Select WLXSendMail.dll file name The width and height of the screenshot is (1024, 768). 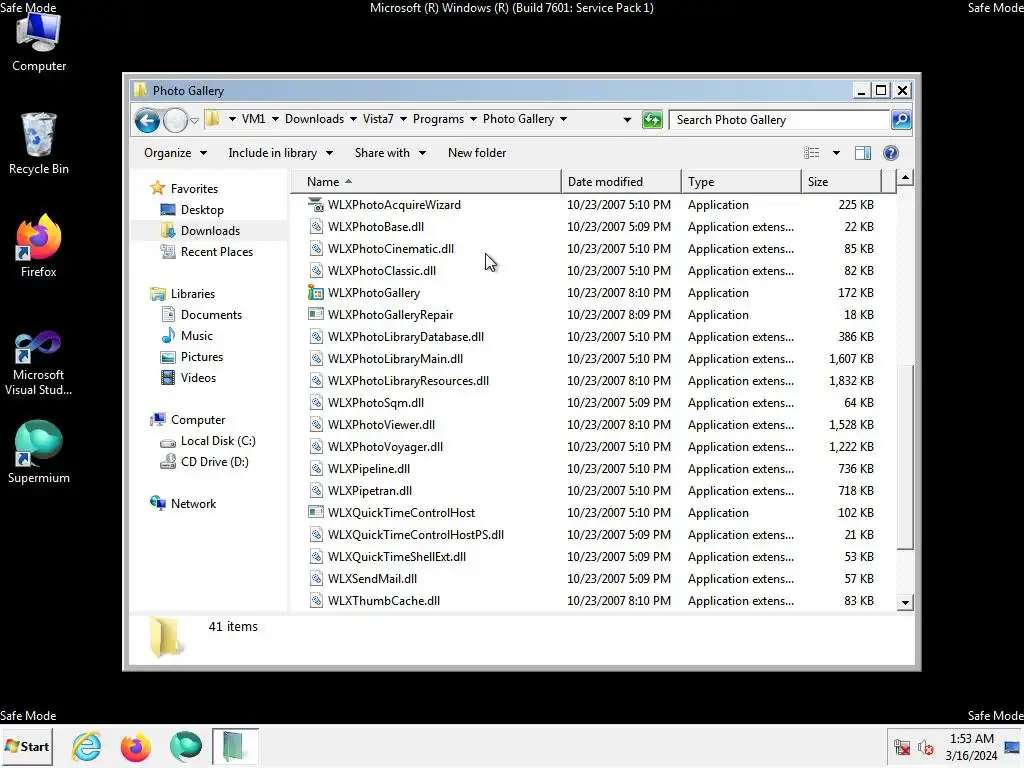click(x=372, y=579)
